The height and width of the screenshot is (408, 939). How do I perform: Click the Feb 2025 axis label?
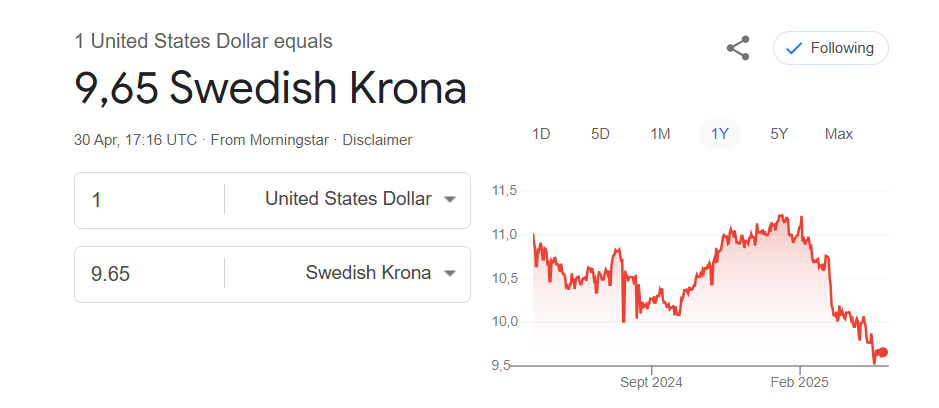(799, 382)
